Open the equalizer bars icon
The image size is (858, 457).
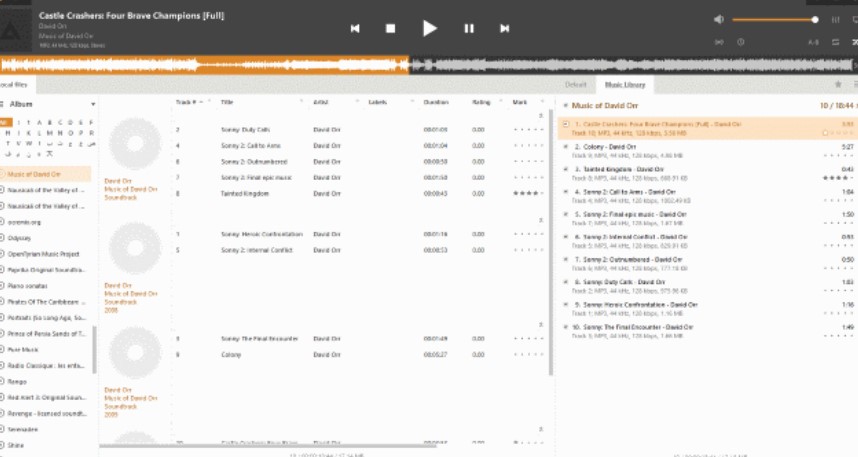(x=836, y=20)
